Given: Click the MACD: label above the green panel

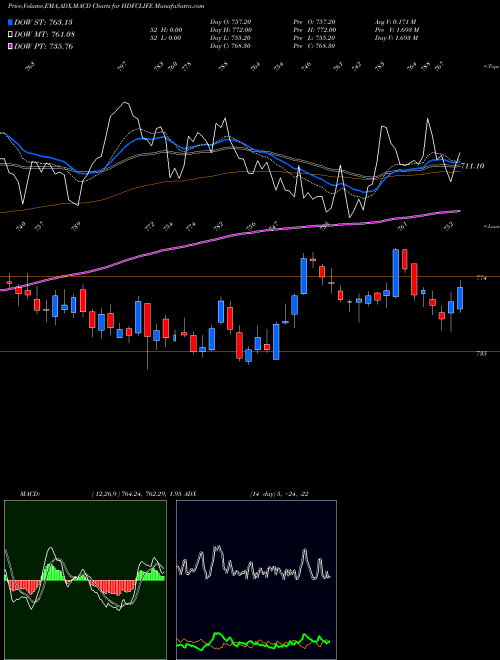Looking at the screenshot, I should coord(30,494).
